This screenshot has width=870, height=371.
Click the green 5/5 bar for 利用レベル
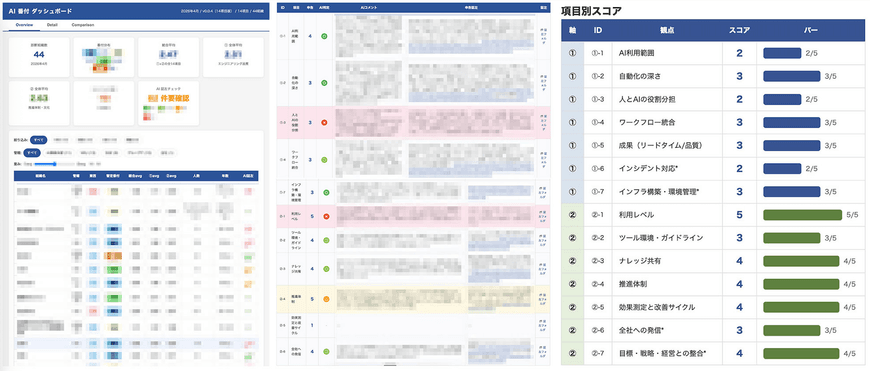pos(802,215)
